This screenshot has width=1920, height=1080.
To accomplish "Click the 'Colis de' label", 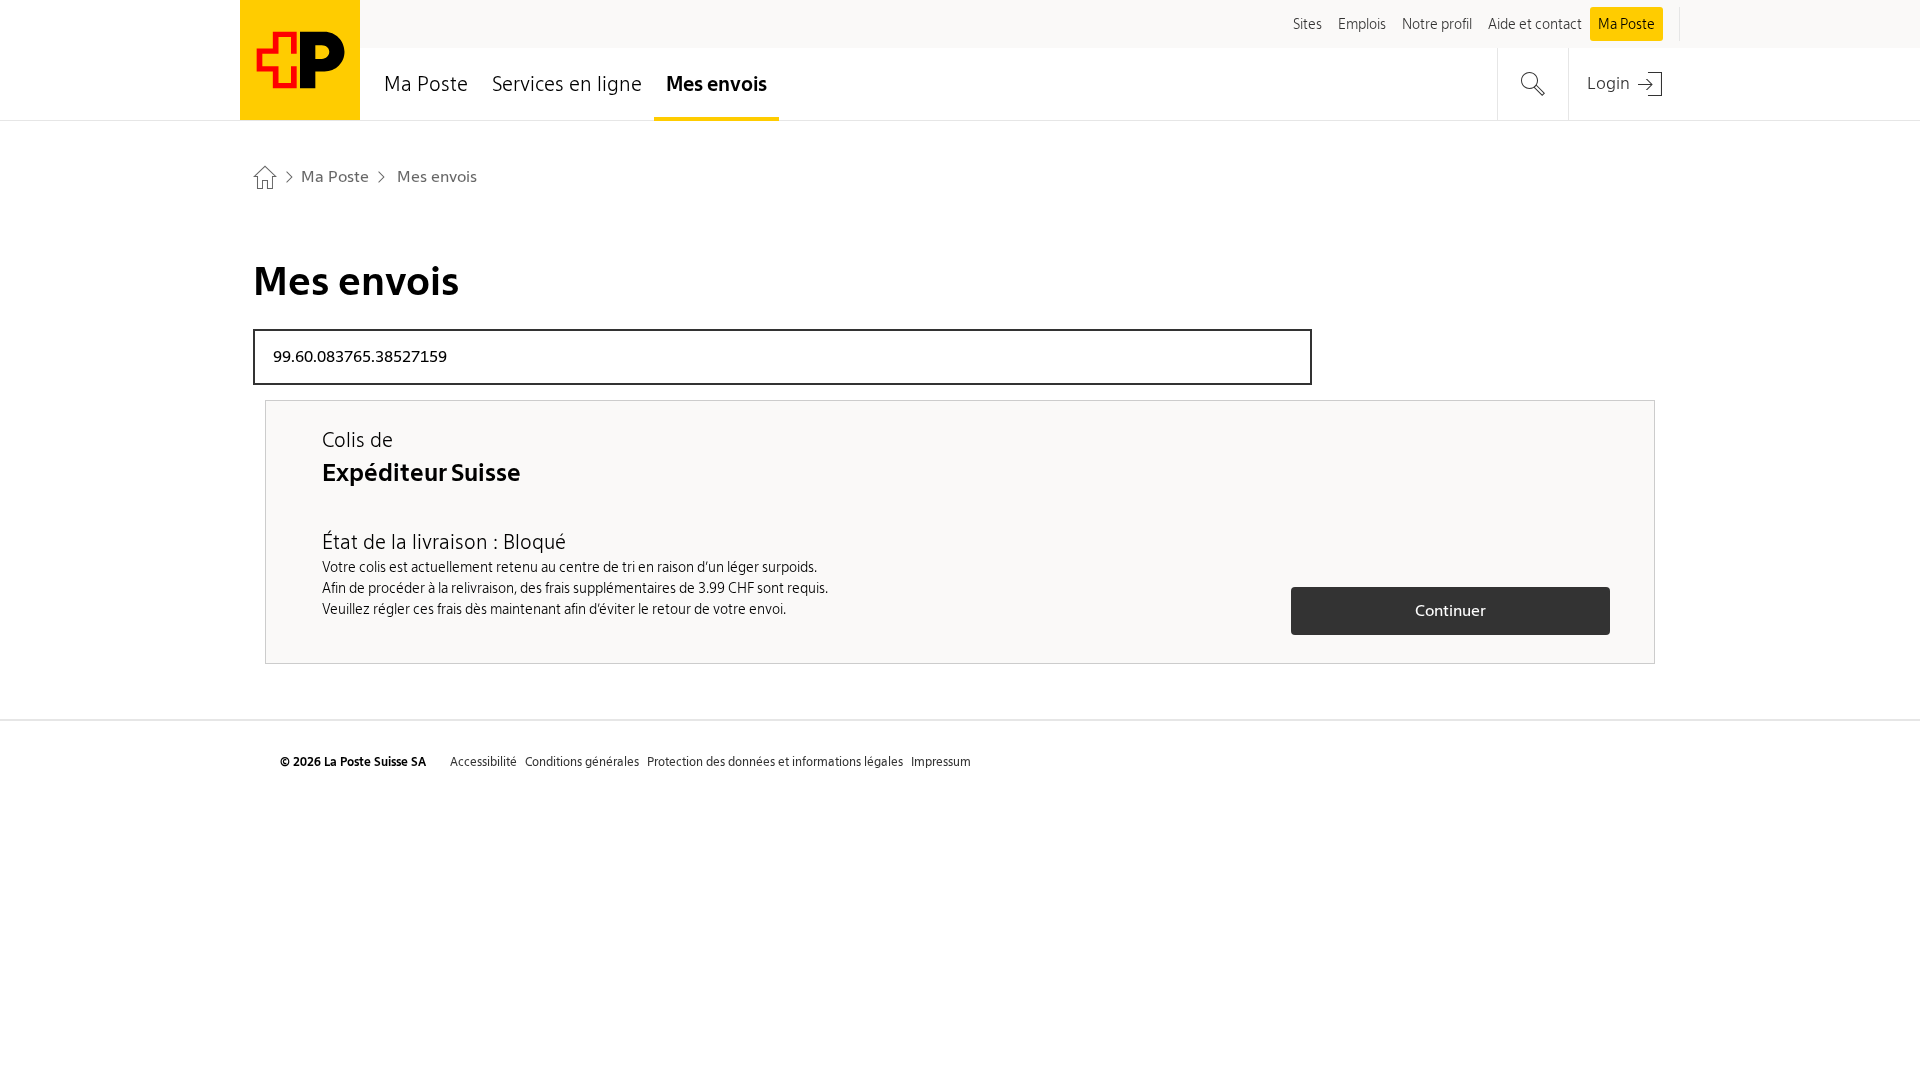I will point(357,440).
